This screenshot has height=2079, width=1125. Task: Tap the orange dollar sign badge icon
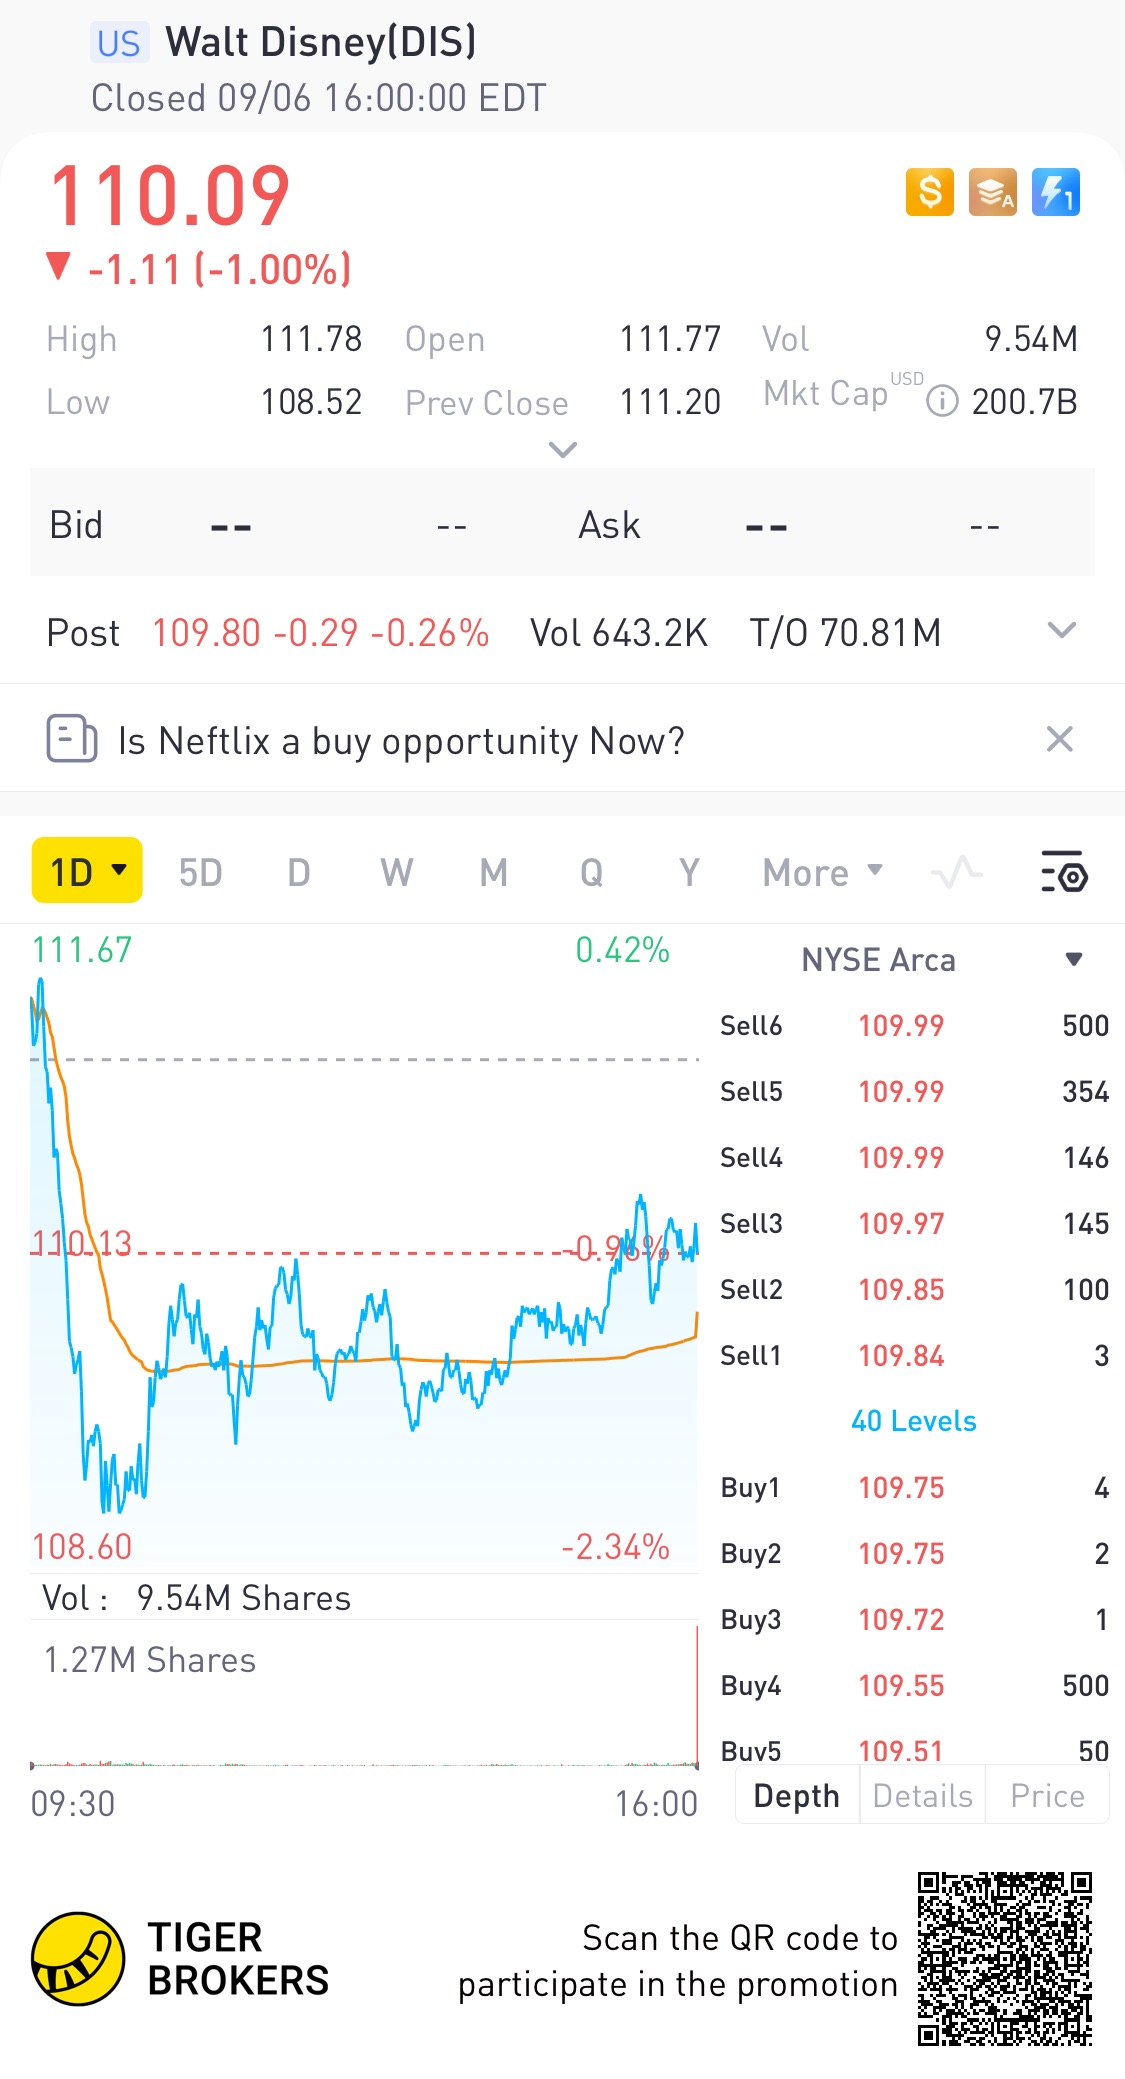point(930,192)
